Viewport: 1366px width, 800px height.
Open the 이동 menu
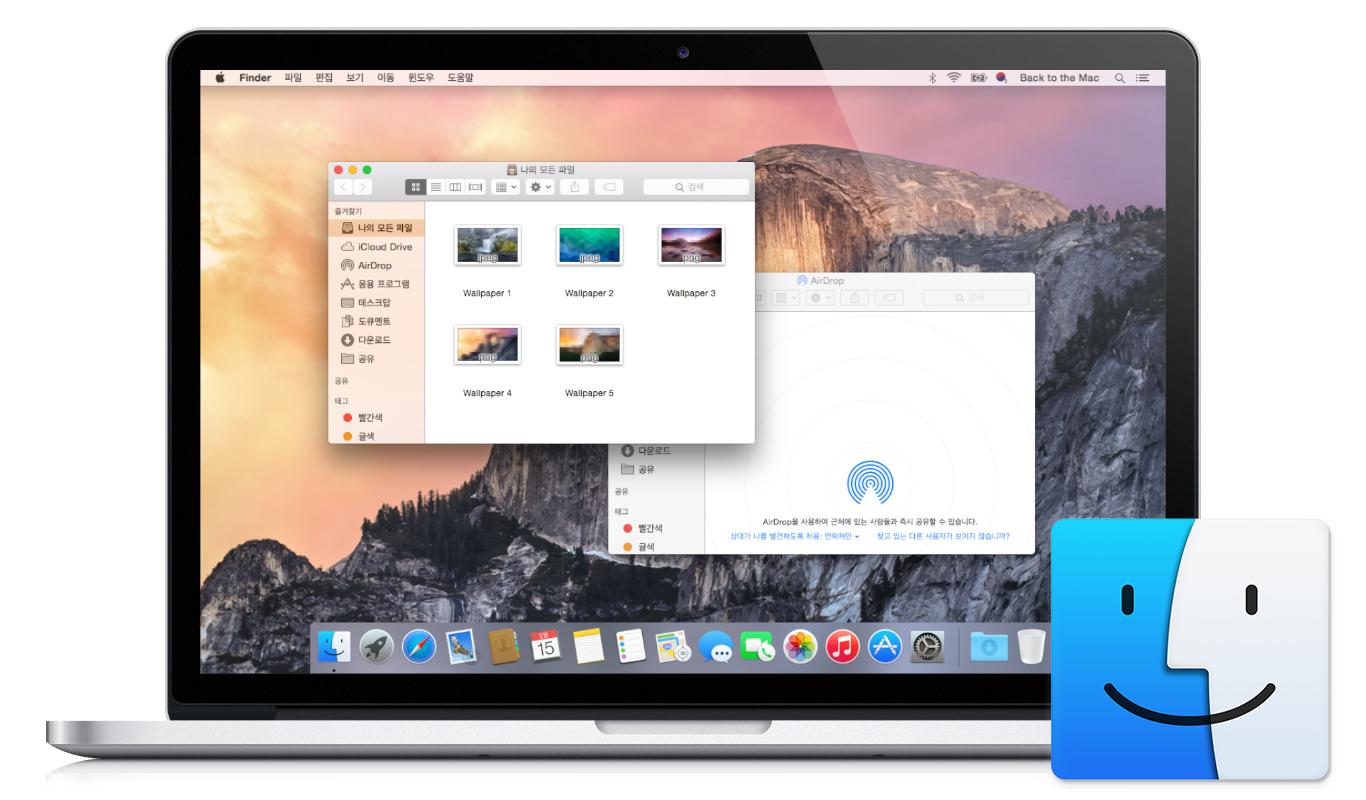point(386,78)
